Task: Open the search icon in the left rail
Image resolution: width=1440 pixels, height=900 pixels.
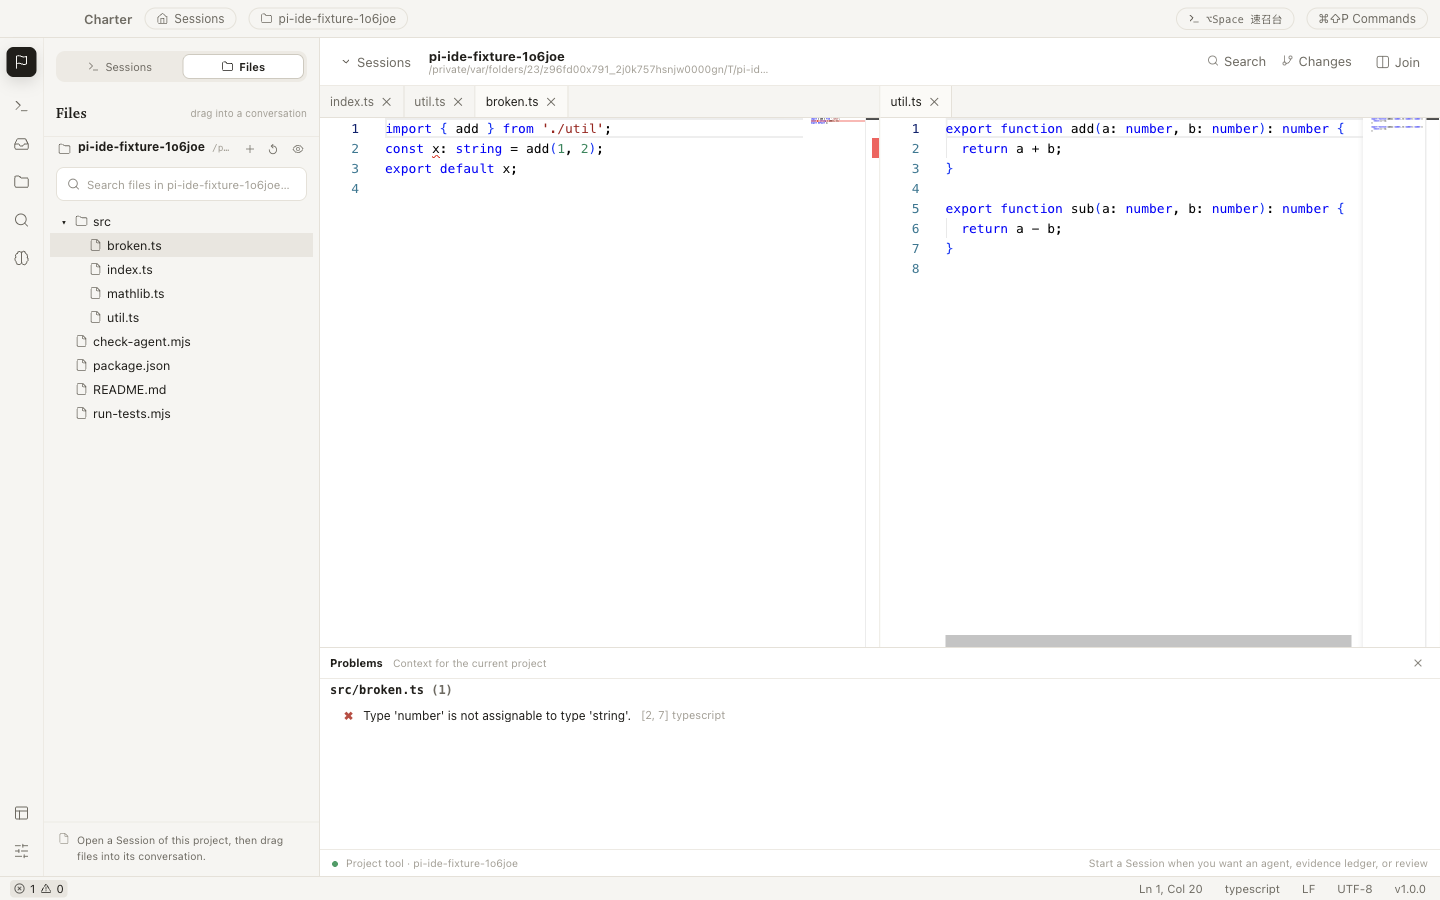Action: click(x=21, y=220)
